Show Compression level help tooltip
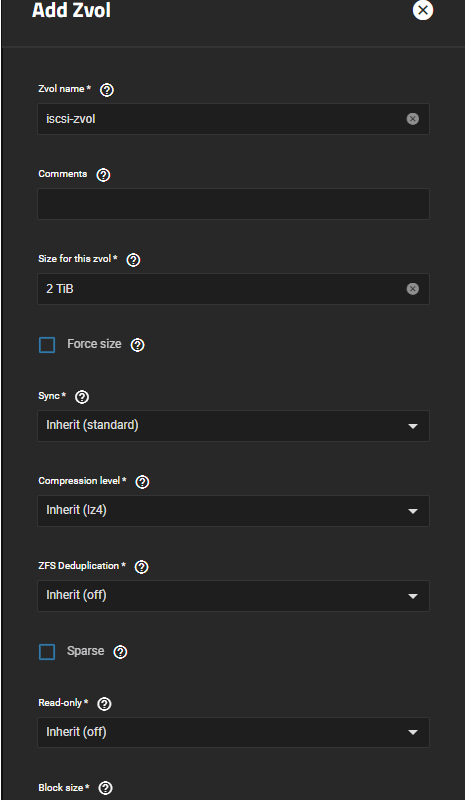 (142, 482)
